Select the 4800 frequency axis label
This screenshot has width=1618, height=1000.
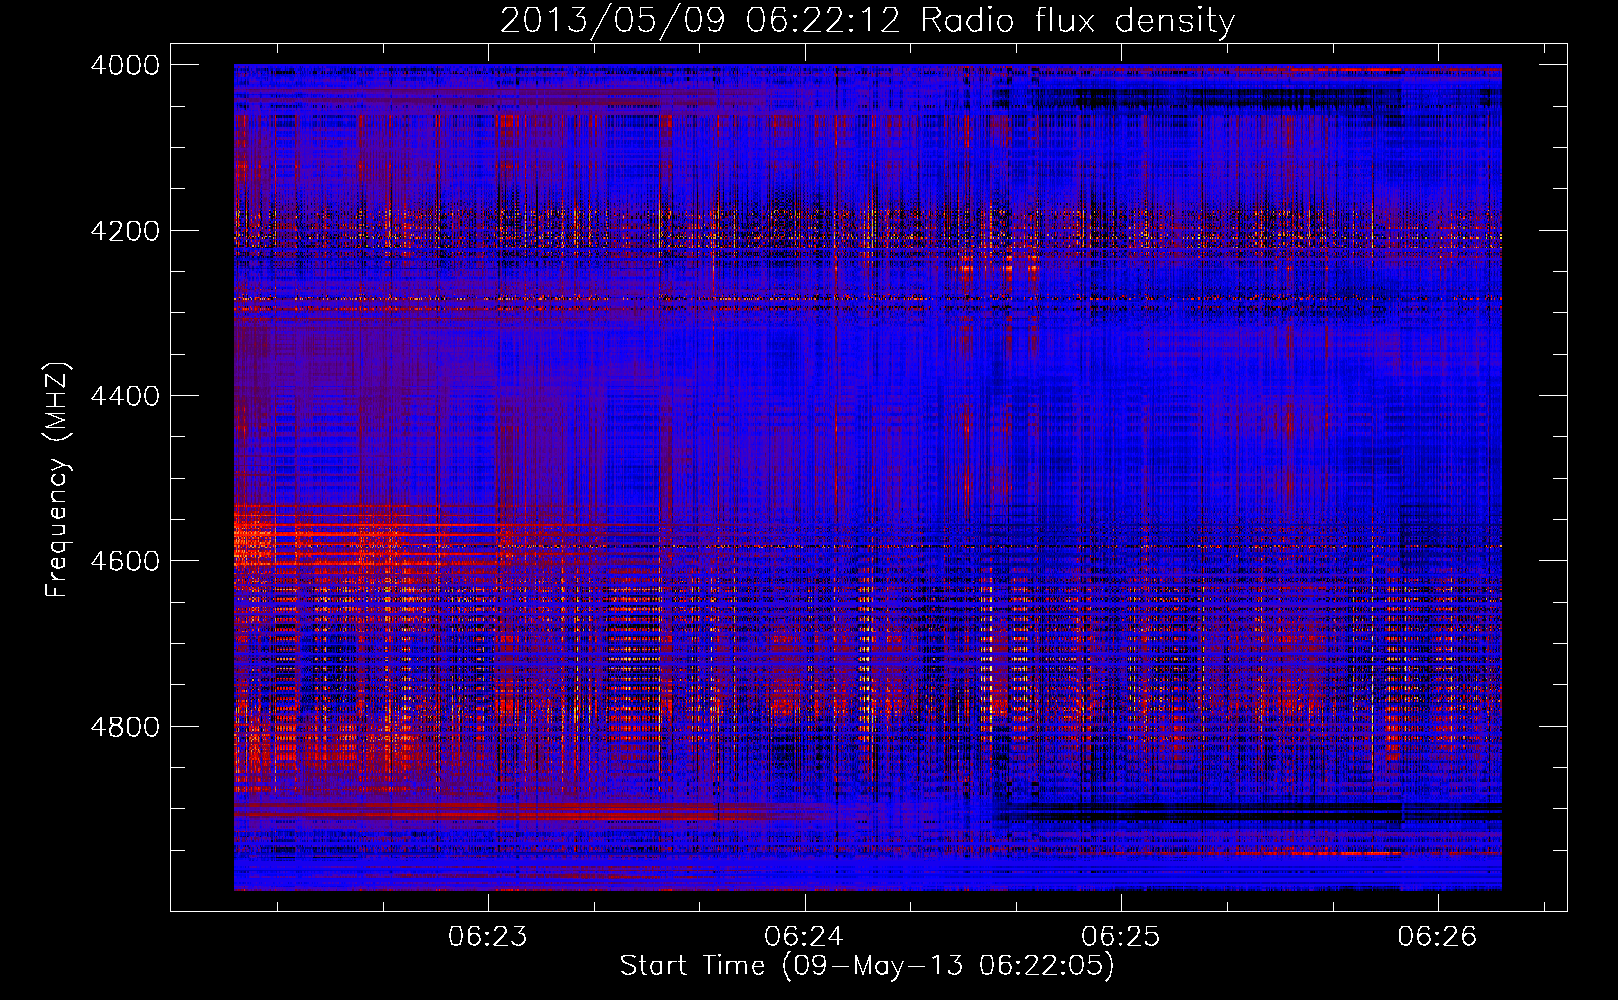click(x=125, y=727)
